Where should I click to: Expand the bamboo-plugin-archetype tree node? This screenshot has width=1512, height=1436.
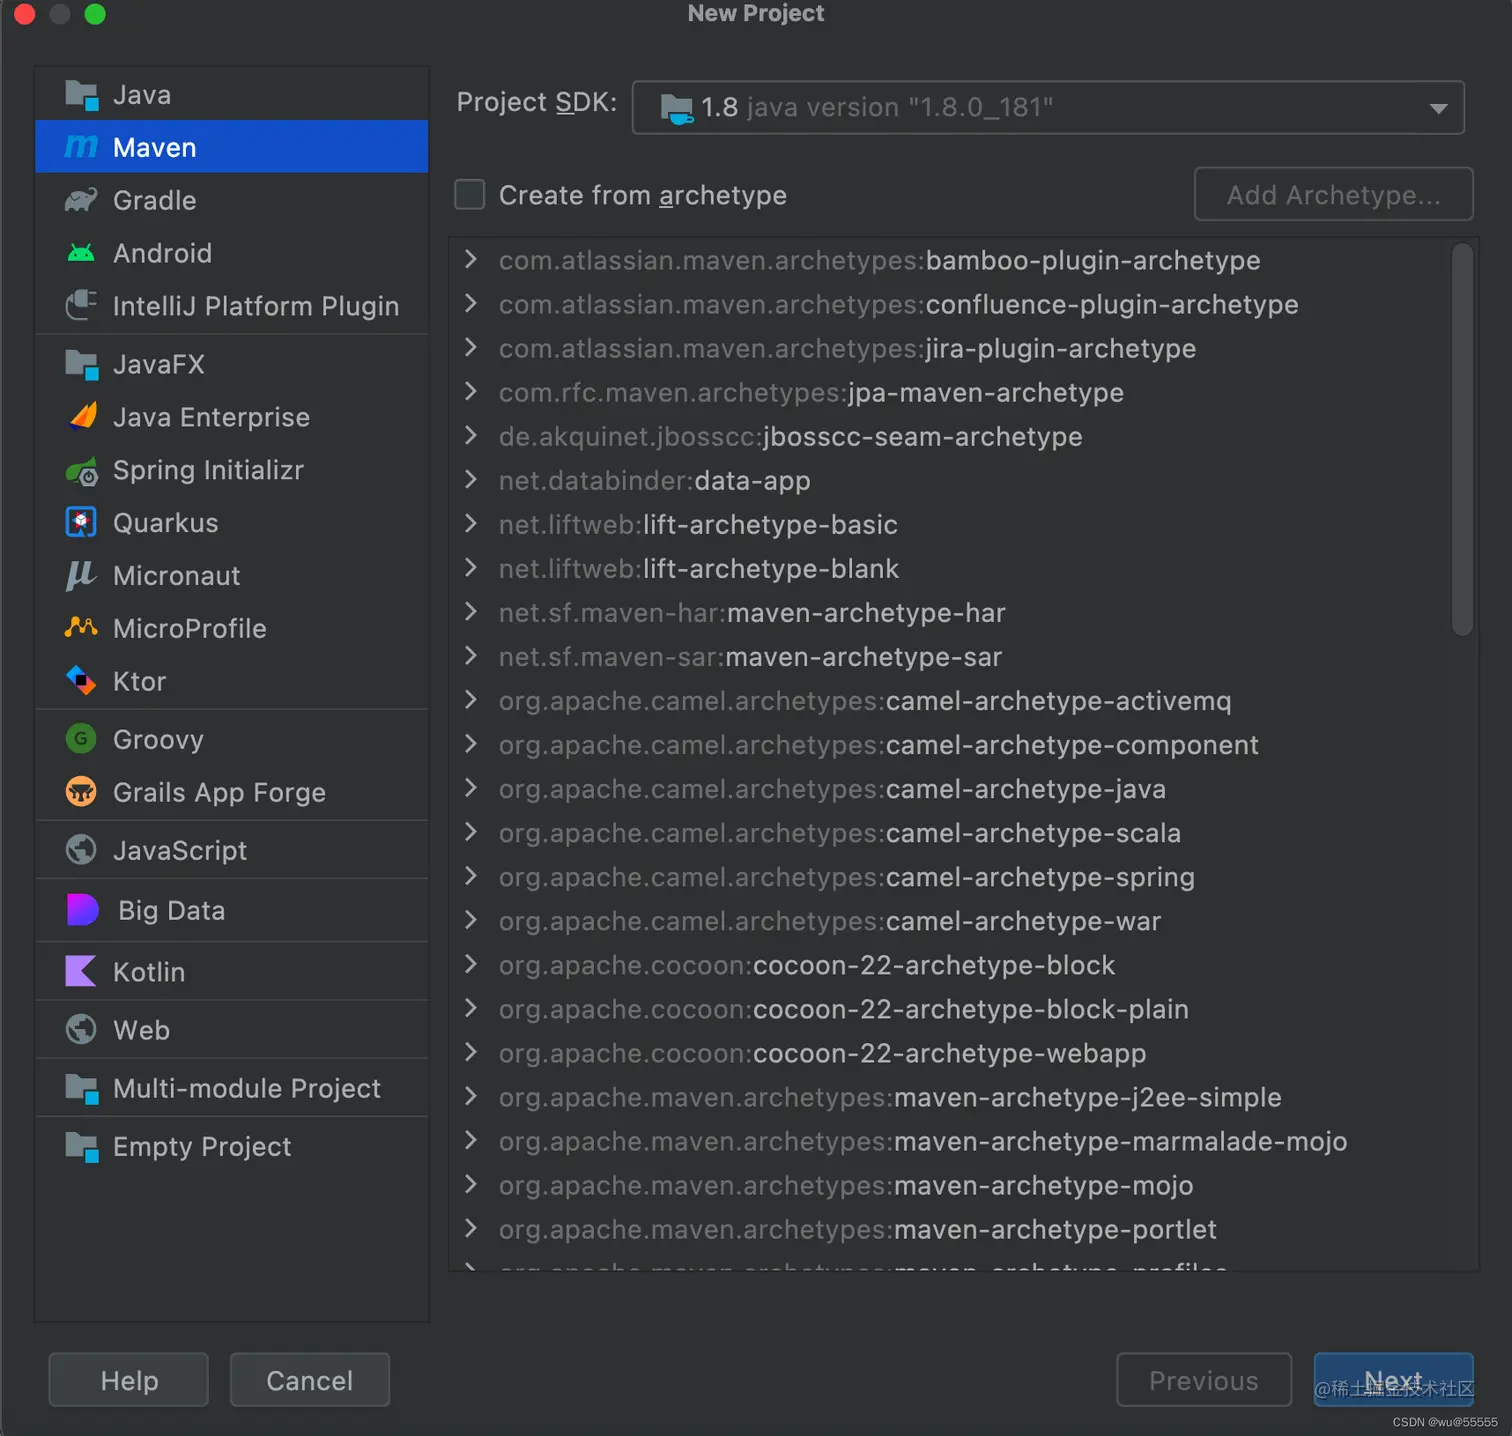click(471, 260)
